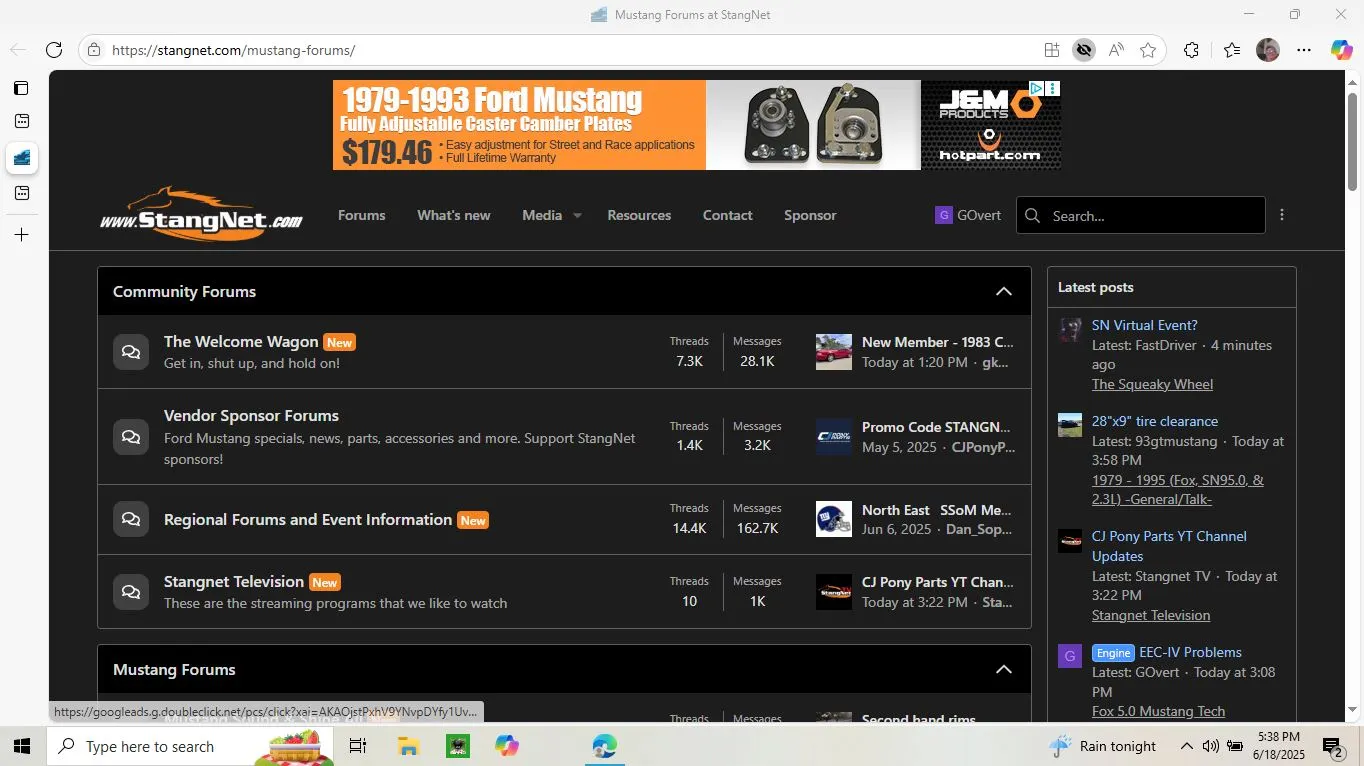Open the New Member - 1983 thread
The height and width of the screenshot is (766, 1364).
(x=938, y=342)
